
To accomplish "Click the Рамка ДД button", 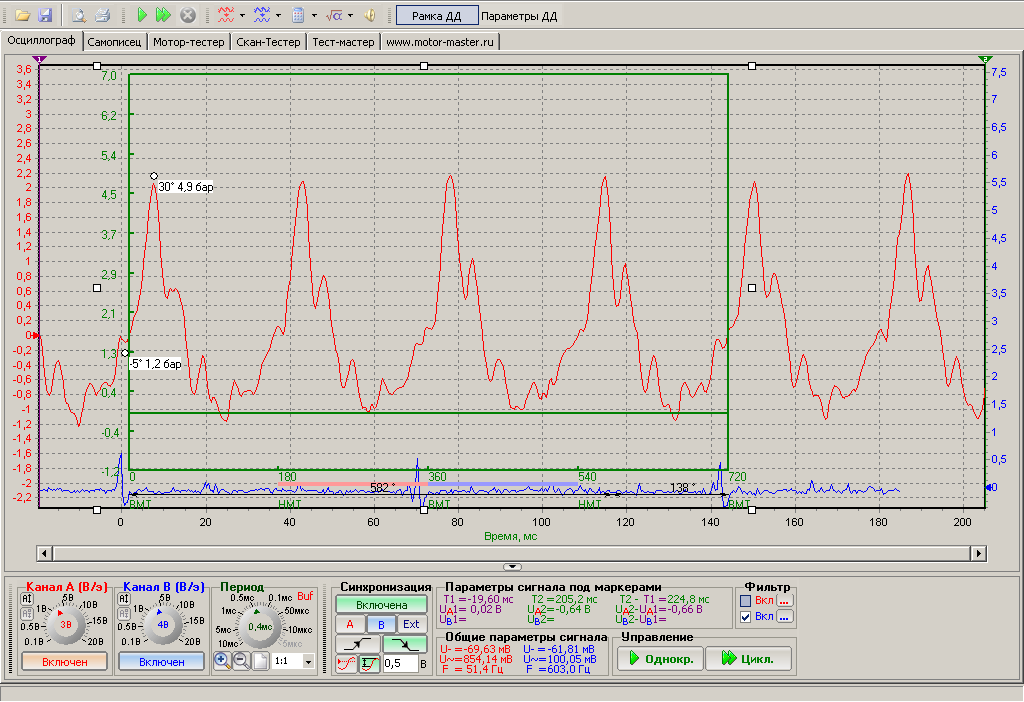I will tap(437, 16).
